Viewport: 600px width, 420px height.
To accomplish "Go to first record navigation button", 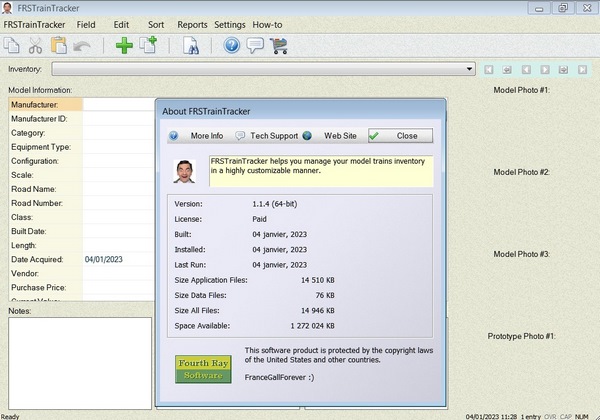I will 489,70.
